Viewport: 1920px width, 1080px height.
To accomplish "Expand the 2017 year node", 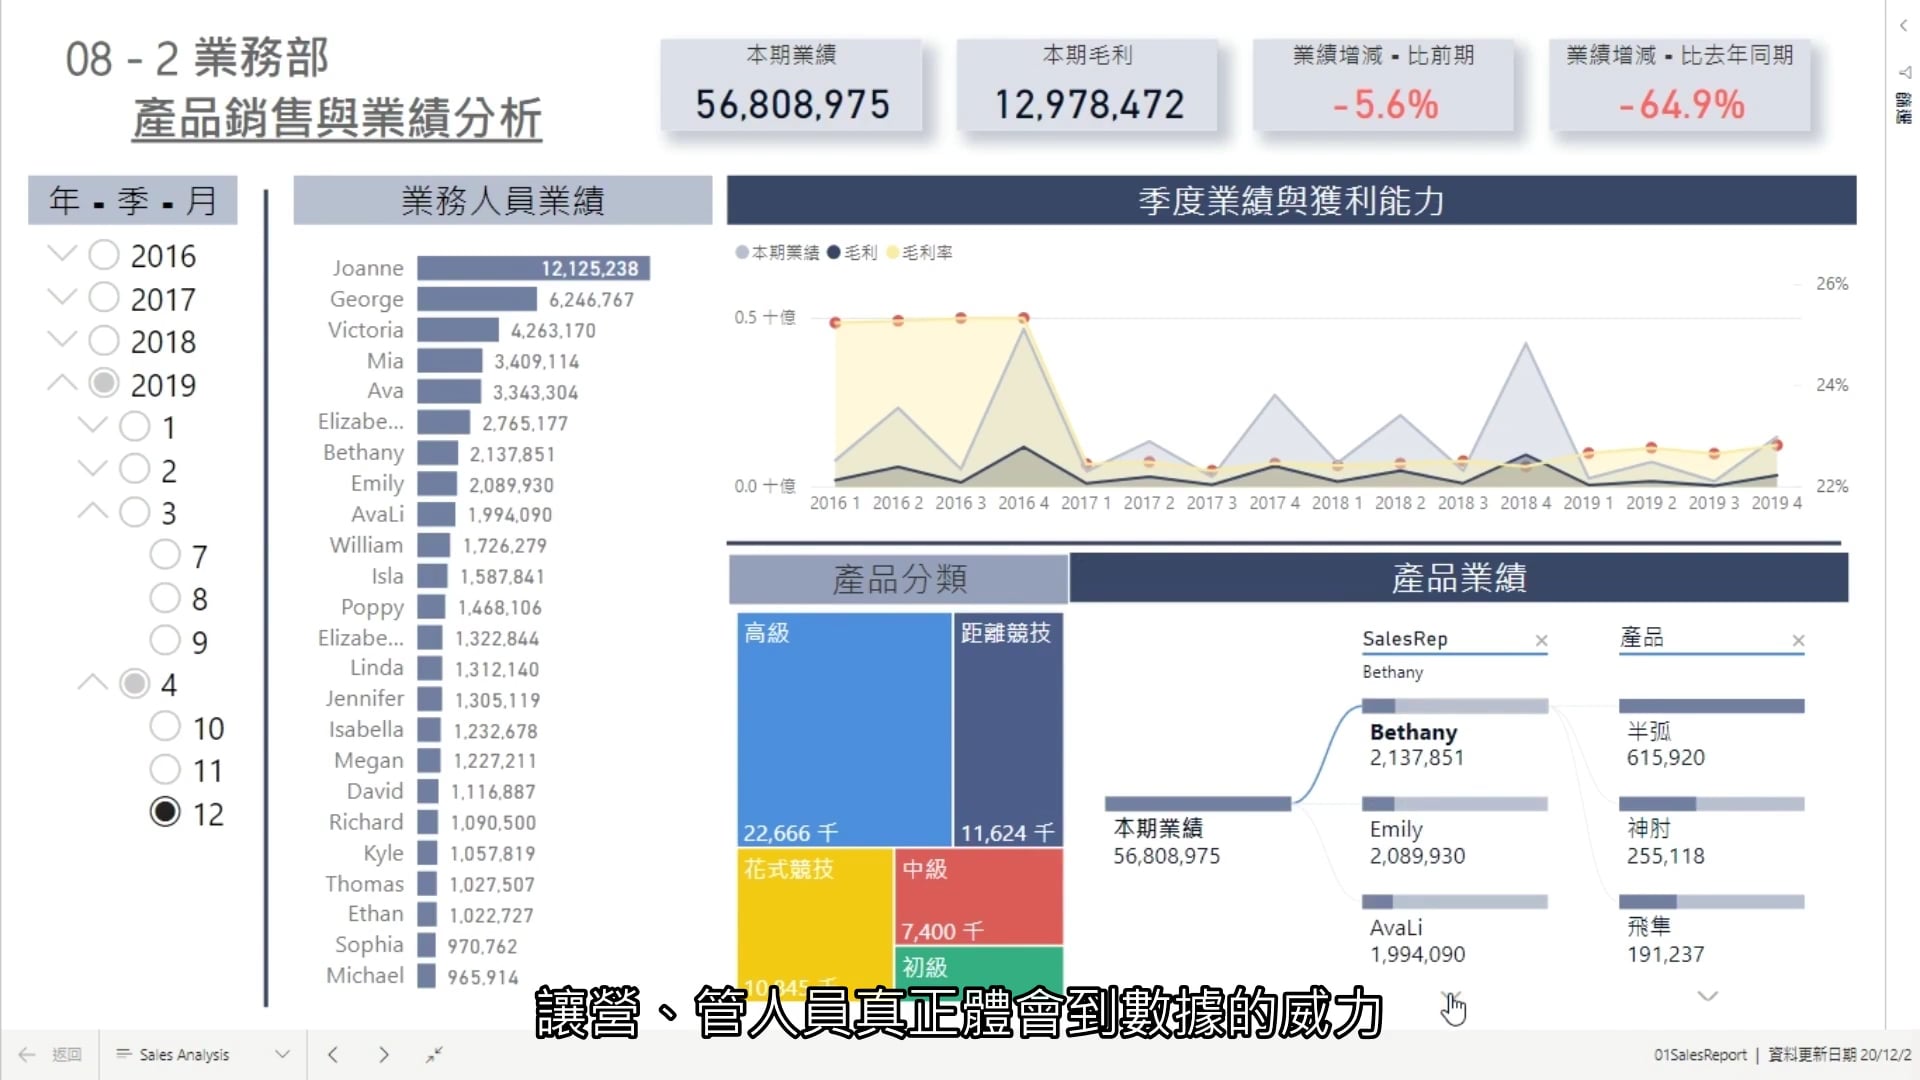I will pos(62,297).
